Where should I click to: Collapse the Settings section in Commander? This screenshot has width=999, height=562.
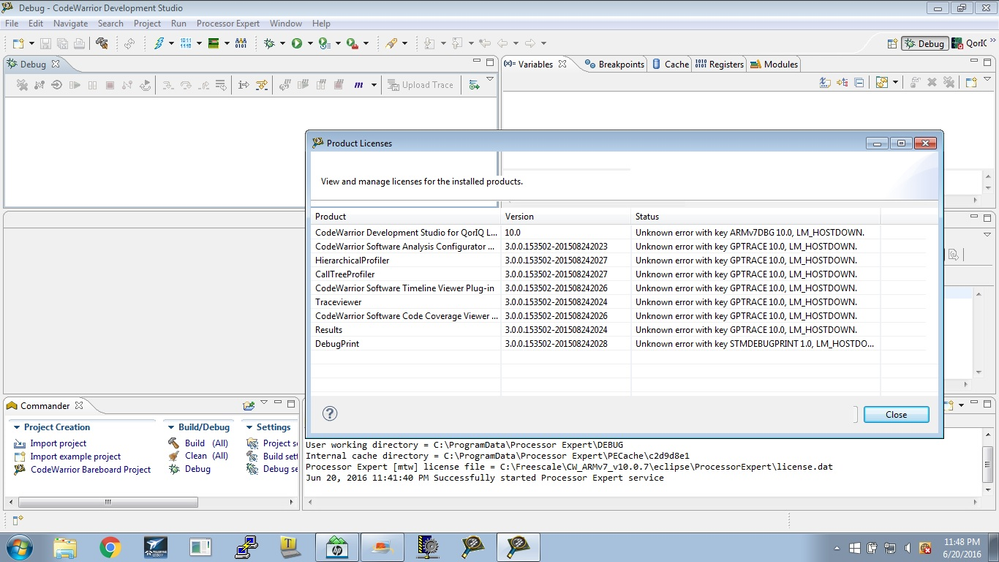249,427
